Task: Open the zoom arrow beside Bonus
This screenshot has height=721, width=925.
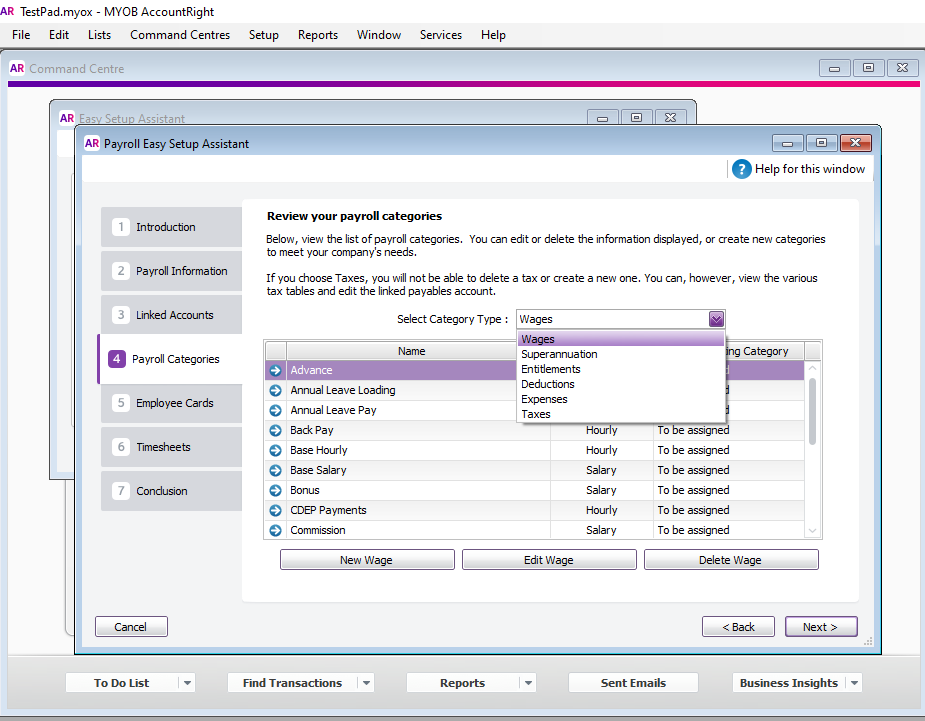Action: pos(275,491)
